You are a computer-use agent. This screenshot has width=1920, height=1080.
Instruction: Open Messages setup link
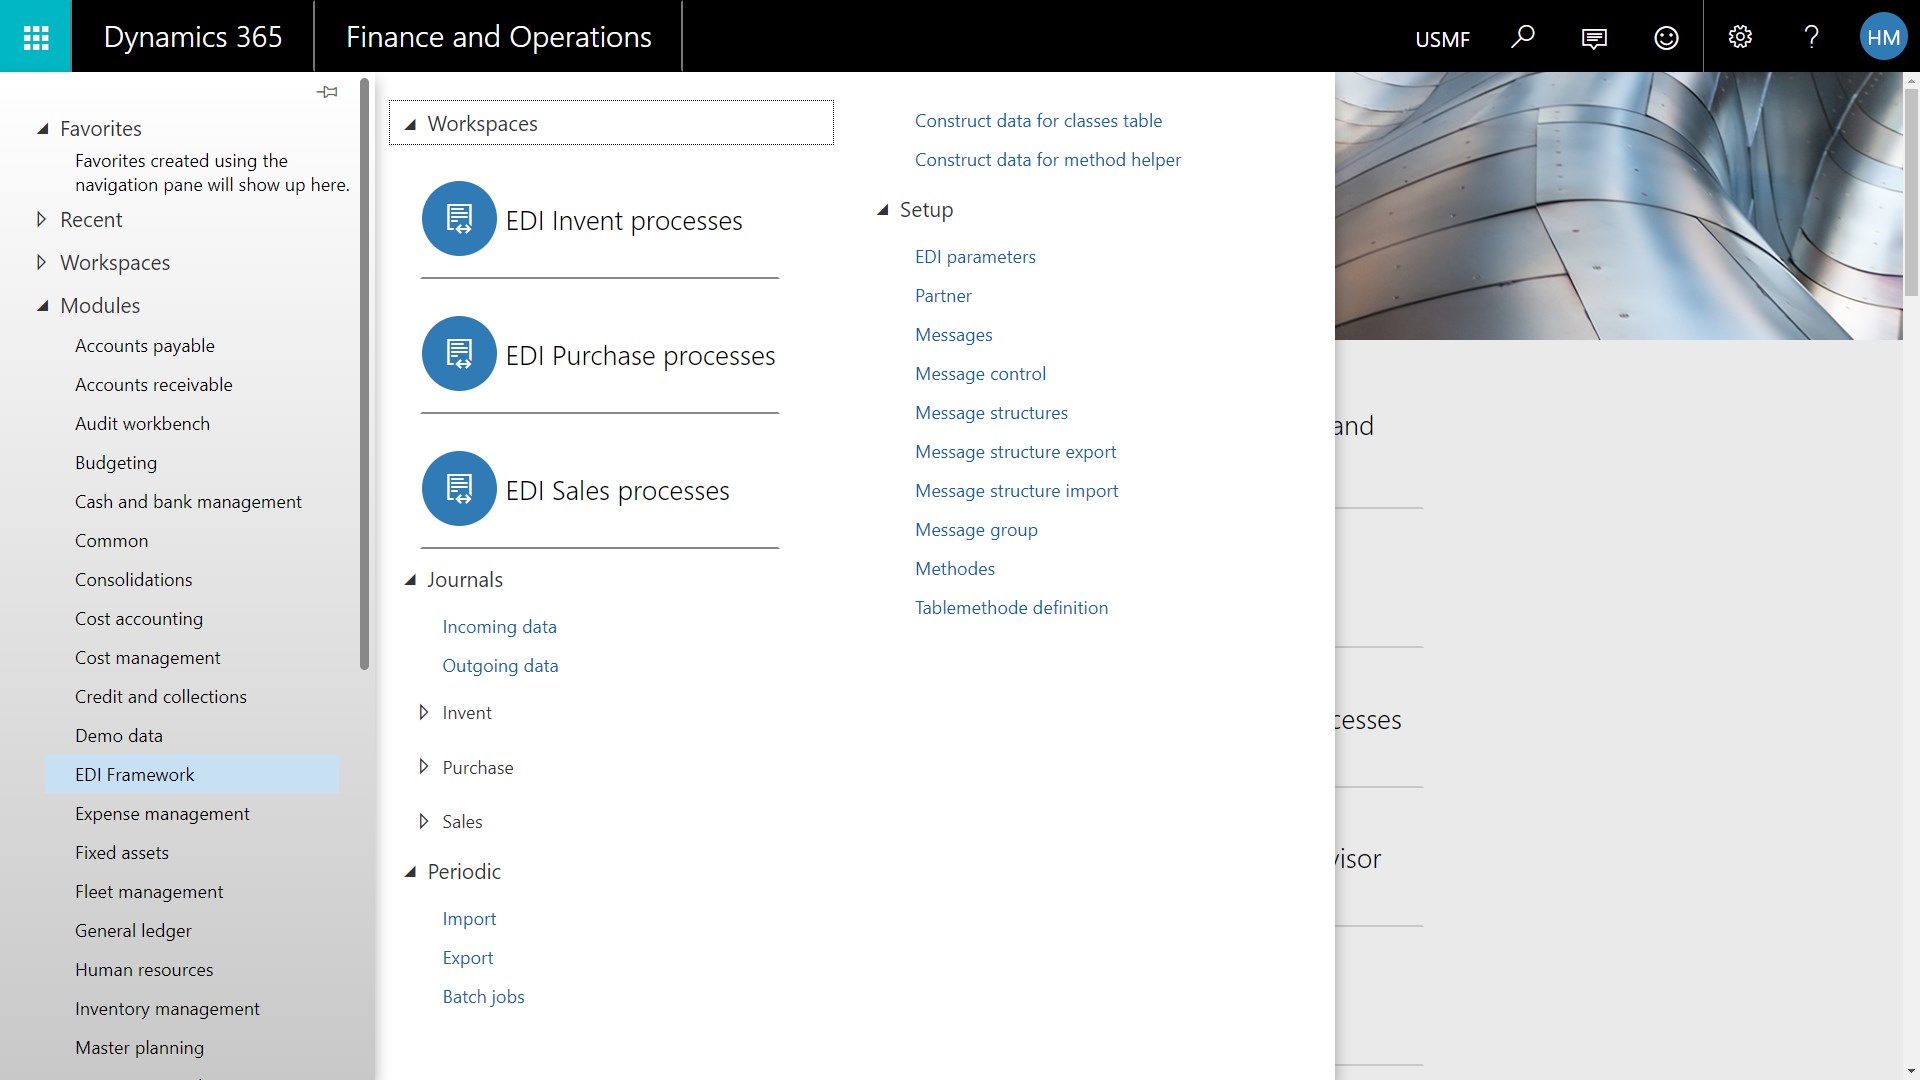coord(954,335)
